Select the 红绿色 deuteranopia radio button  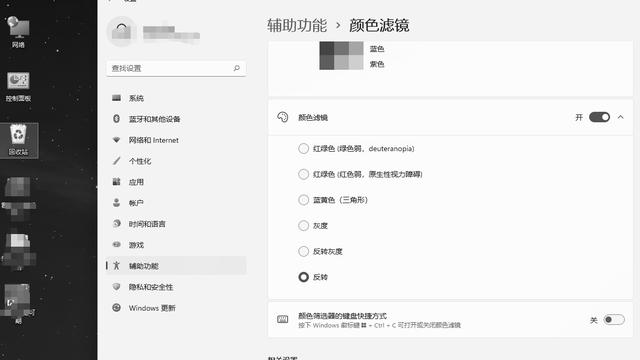[x=303, y=149]
